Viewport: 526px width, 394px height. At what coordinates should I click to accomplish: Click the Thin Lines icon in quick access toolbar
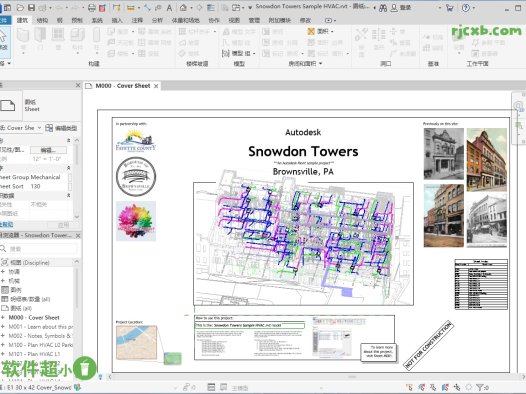pos(211,7)
